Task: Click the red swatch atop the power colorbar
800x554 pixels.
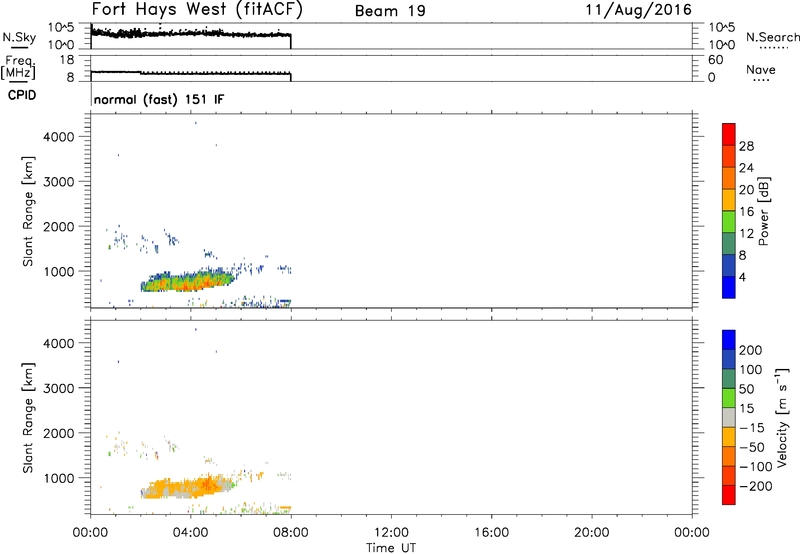Action: 729,134
